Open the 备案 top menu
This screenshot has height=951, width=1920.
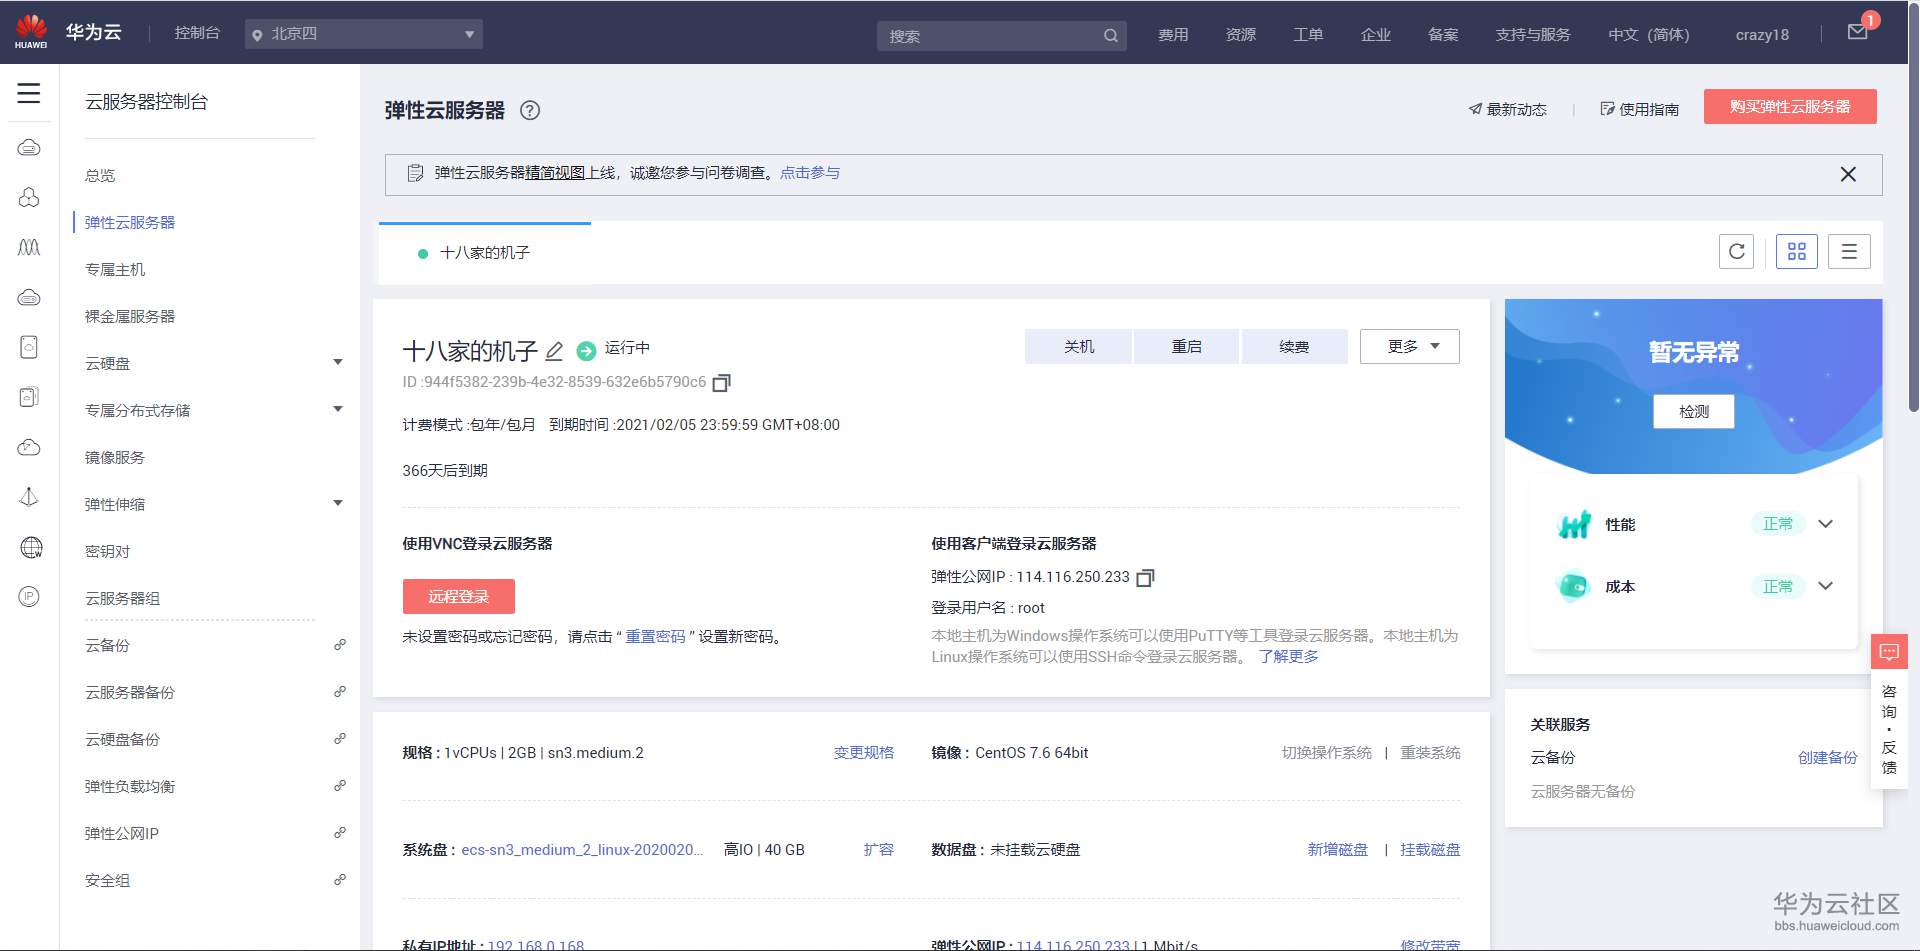click(1443, 35)
